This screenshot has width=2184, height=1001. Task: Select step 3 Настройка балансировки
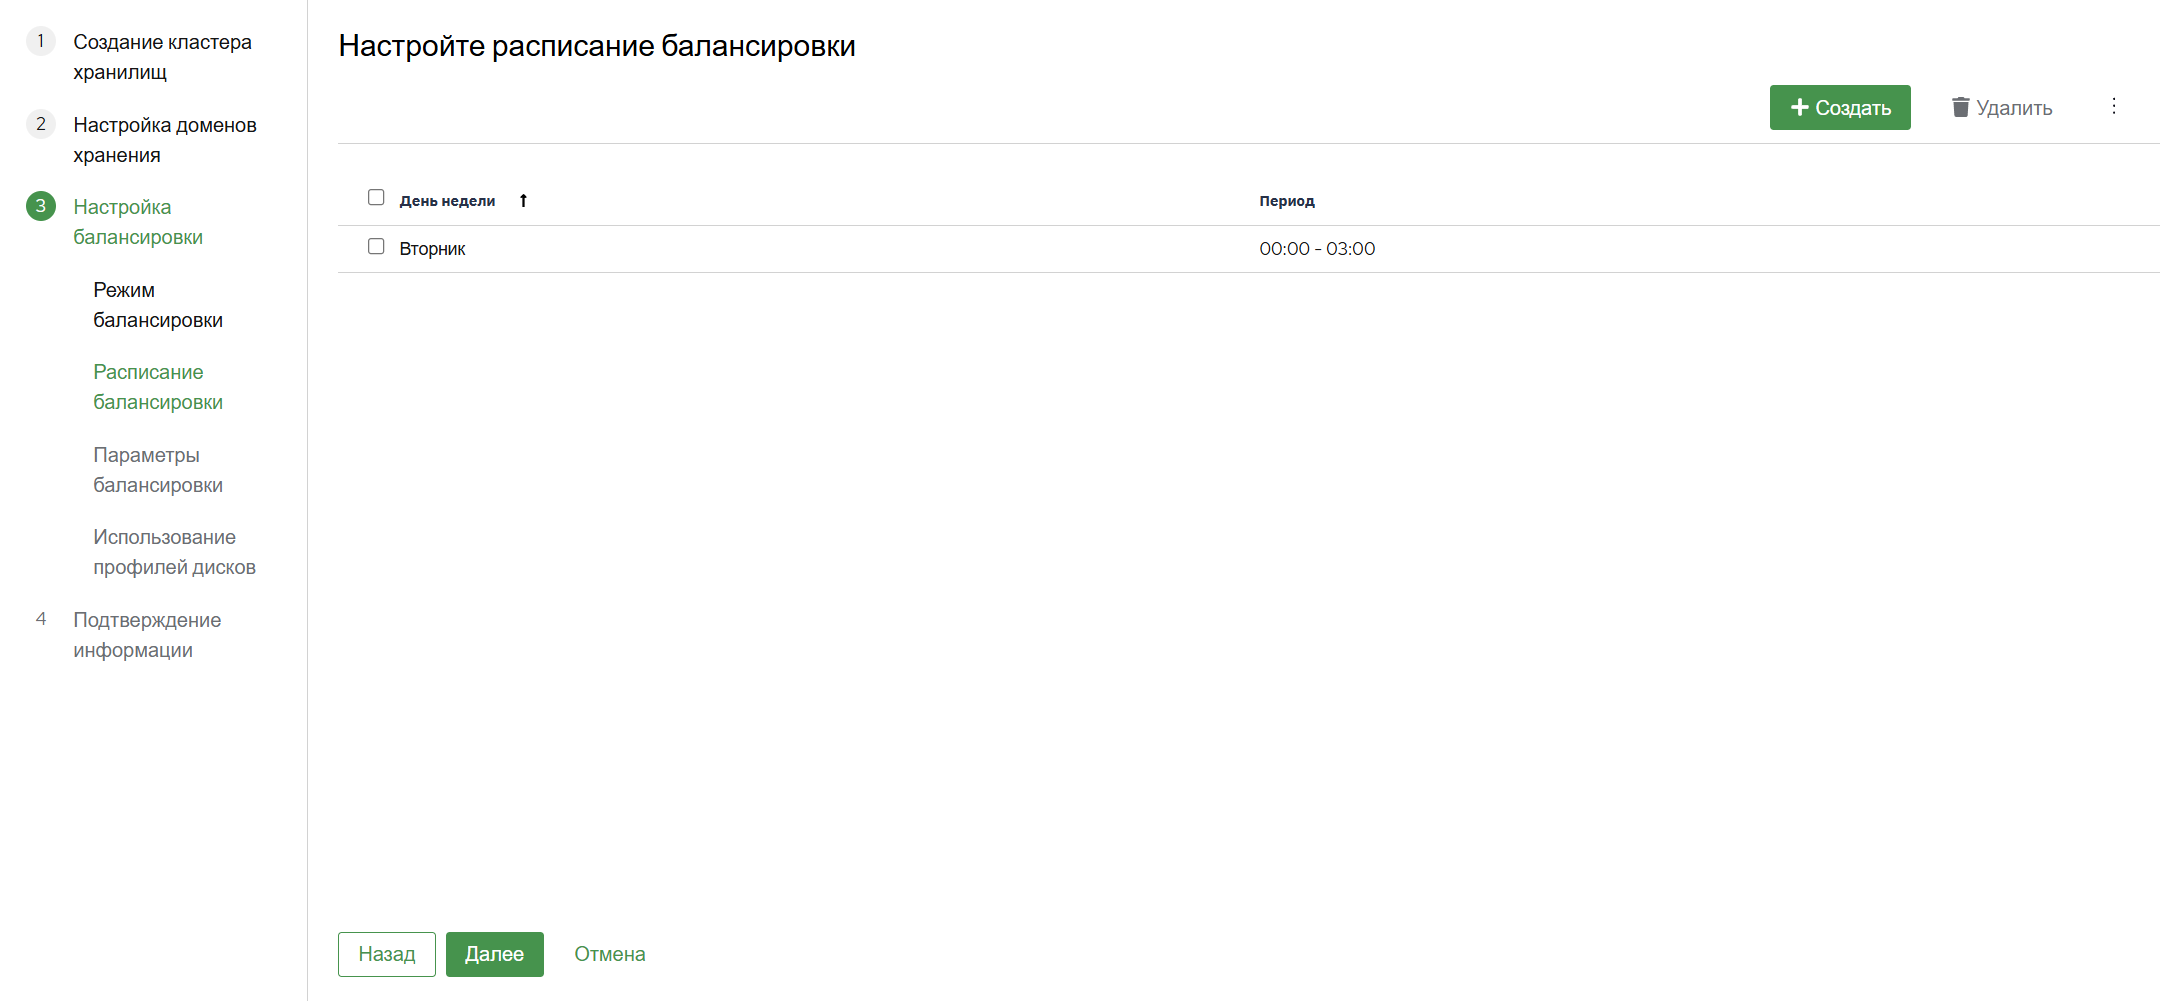(138, 222)
